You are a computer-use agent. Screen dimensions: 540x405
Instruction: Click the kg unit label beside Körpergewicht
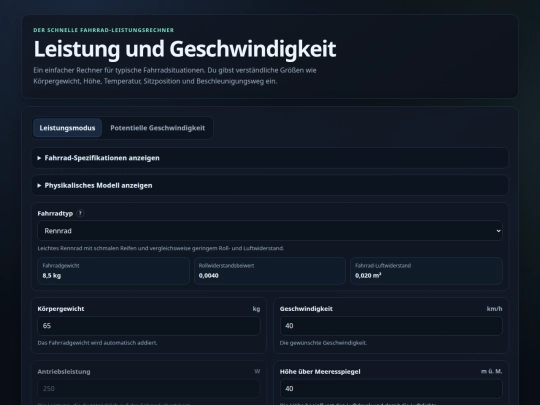(256, 309)
